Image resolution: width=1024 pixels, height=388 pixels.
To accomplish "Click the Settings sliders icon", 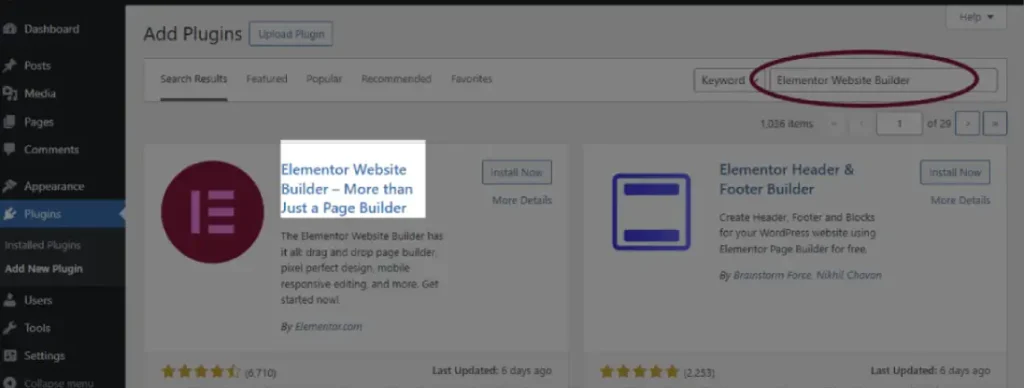I will (x=9, y=356).
